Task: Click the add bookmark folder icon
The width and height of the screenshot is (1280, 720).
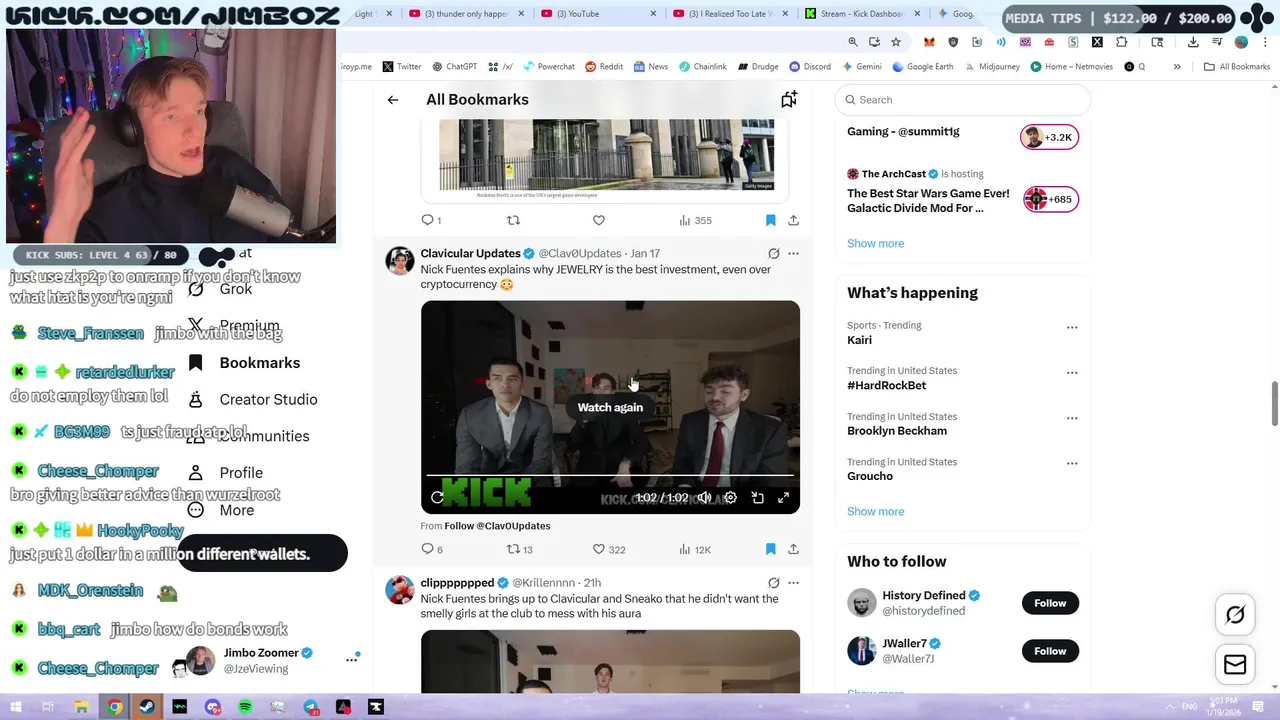Action: coord(789,99)
